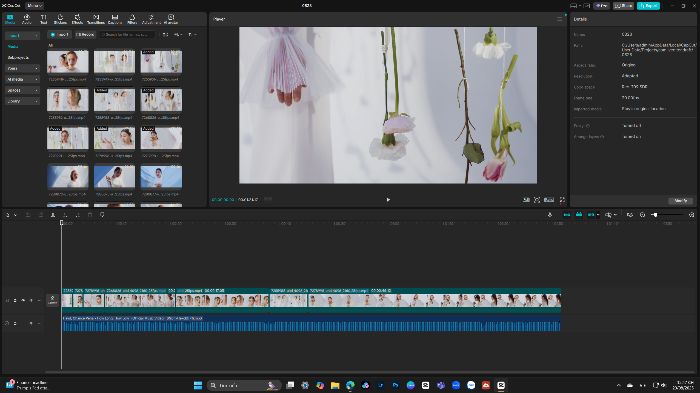This screenshot has height=393, width=700.
Task: Redo the timeline action
Action: click(x=41, y=215)
